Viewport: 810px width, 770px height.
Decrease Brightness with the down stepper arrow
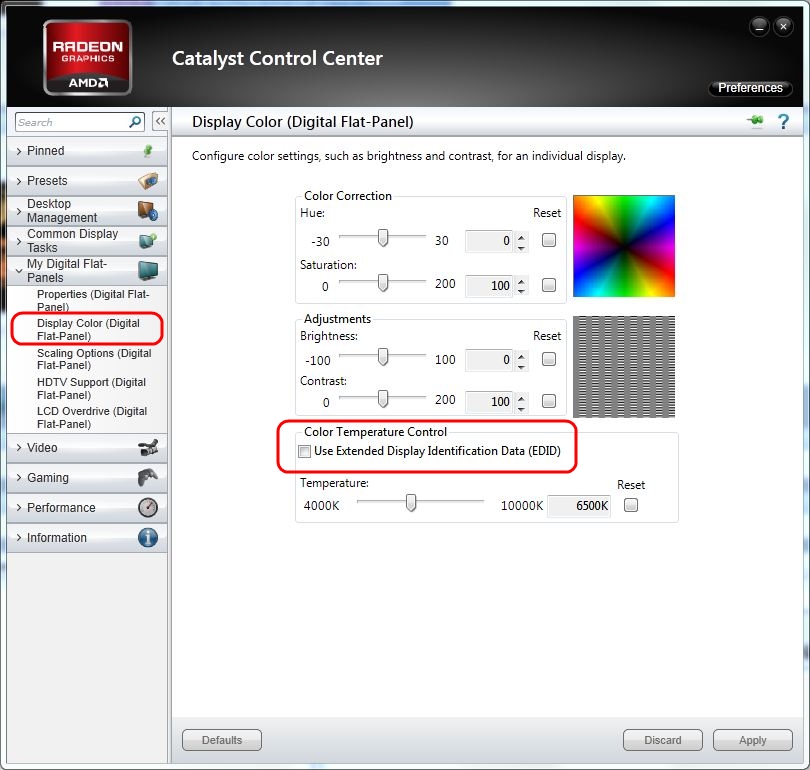click(521, 366)
